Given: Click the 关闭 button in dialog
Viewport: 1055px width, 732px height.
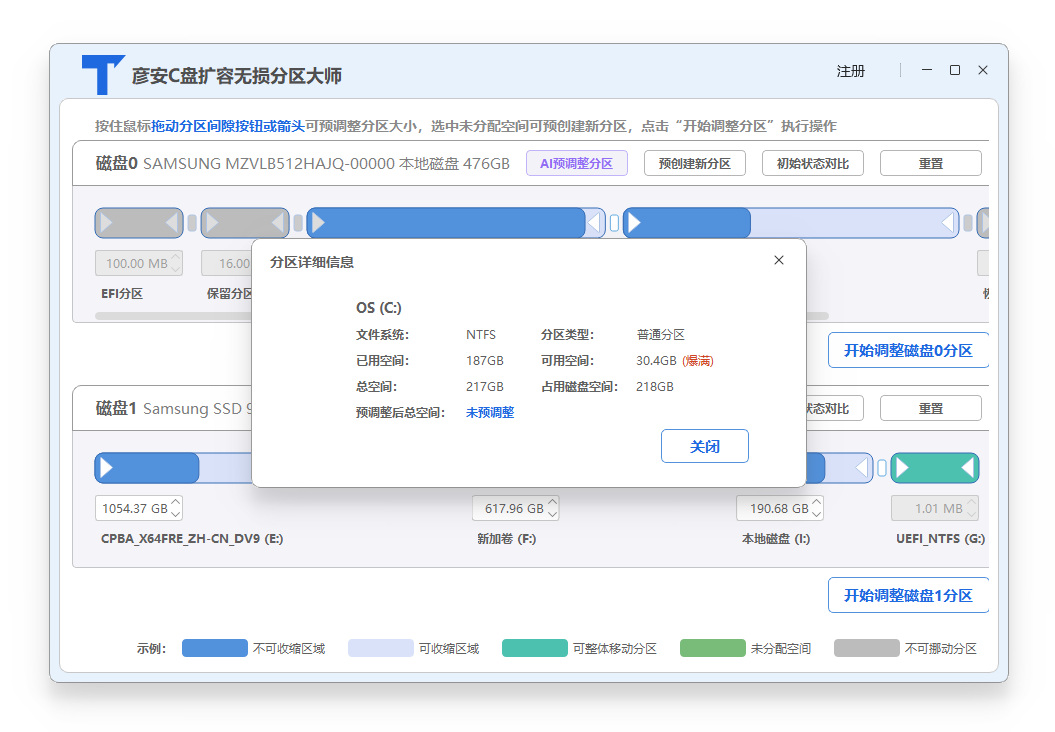Looking at the screenshot, I should pos(704,446).
